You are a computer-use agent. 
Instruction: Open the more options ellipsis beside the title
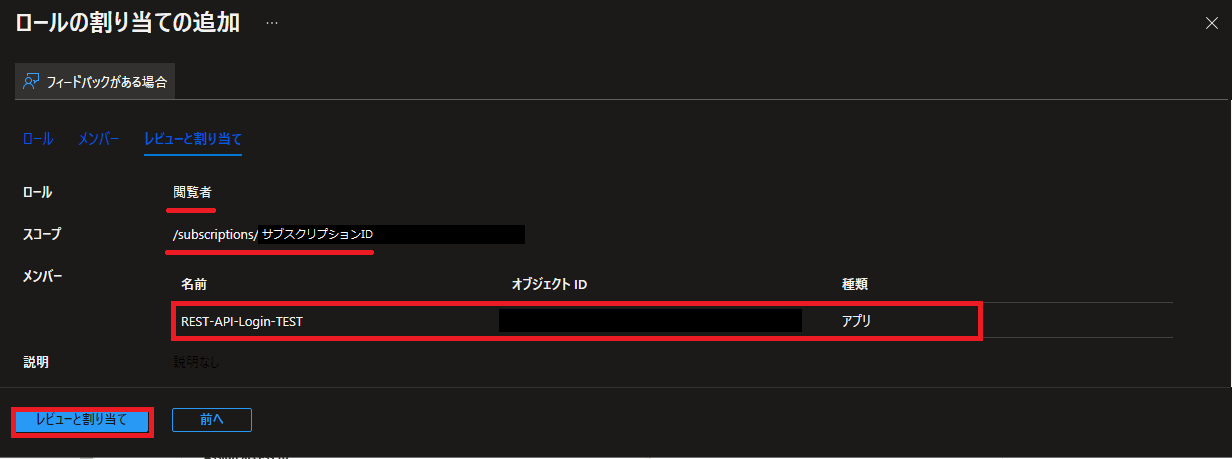pos(272,23)
